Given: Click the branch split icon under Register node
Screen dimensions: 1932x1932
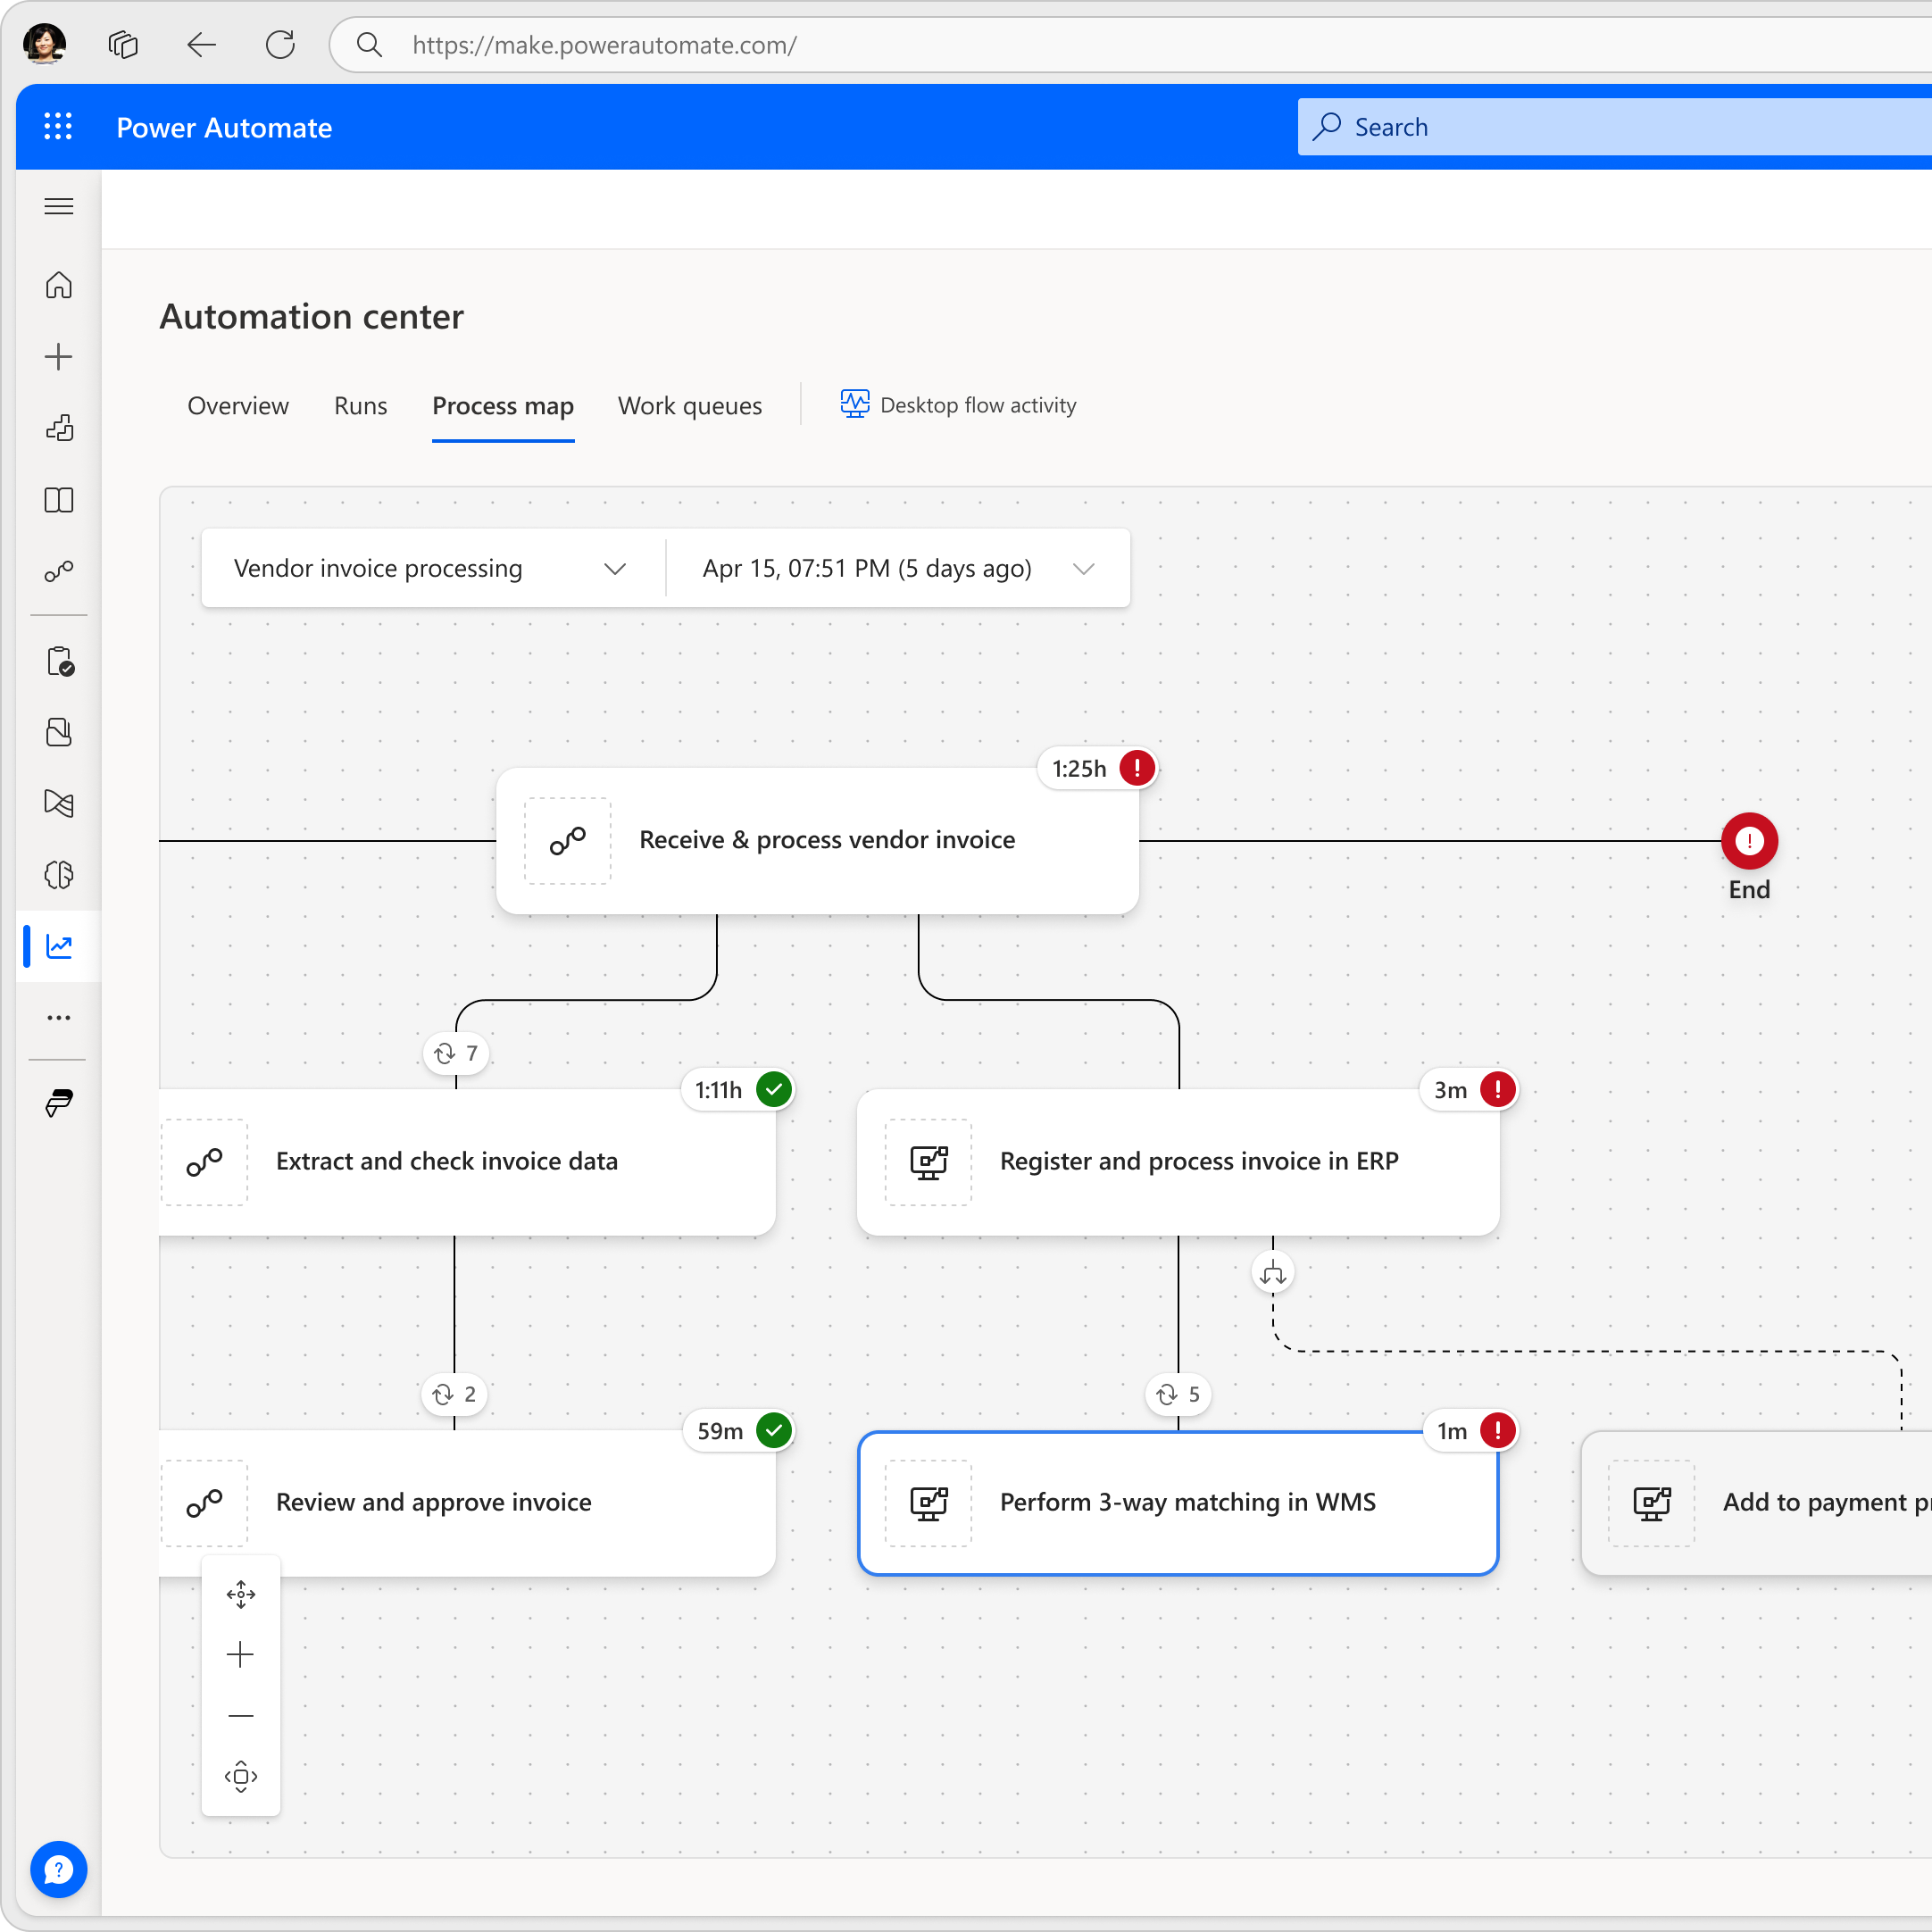Looking at the screenshot, I should [1273, 1273].
